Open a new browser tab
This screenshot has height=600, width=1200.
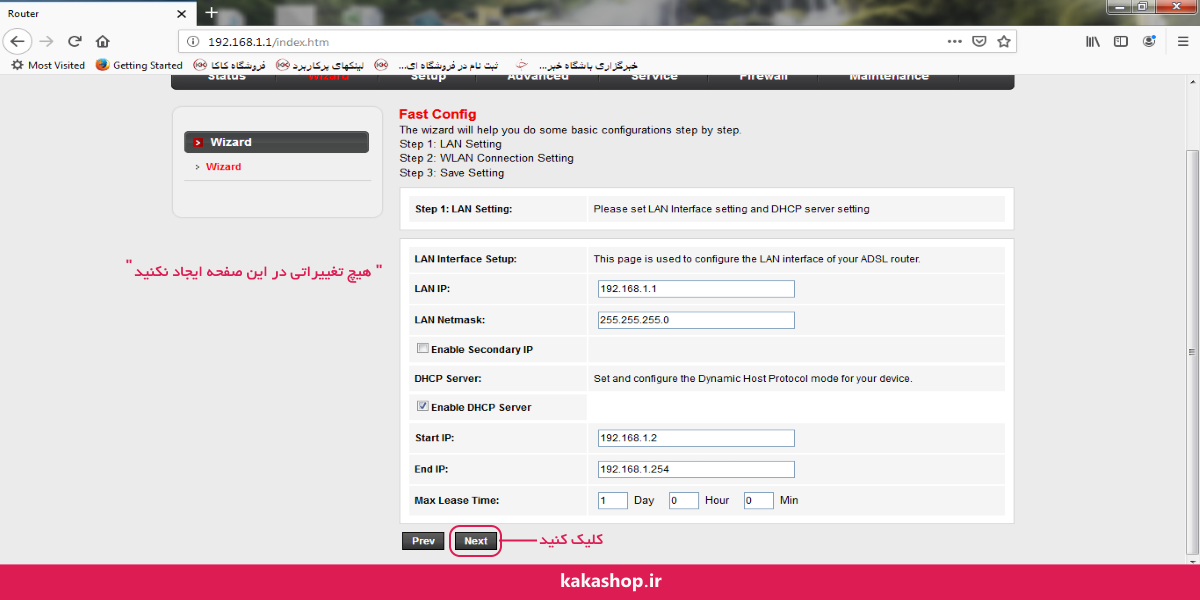tap(211, 13)
